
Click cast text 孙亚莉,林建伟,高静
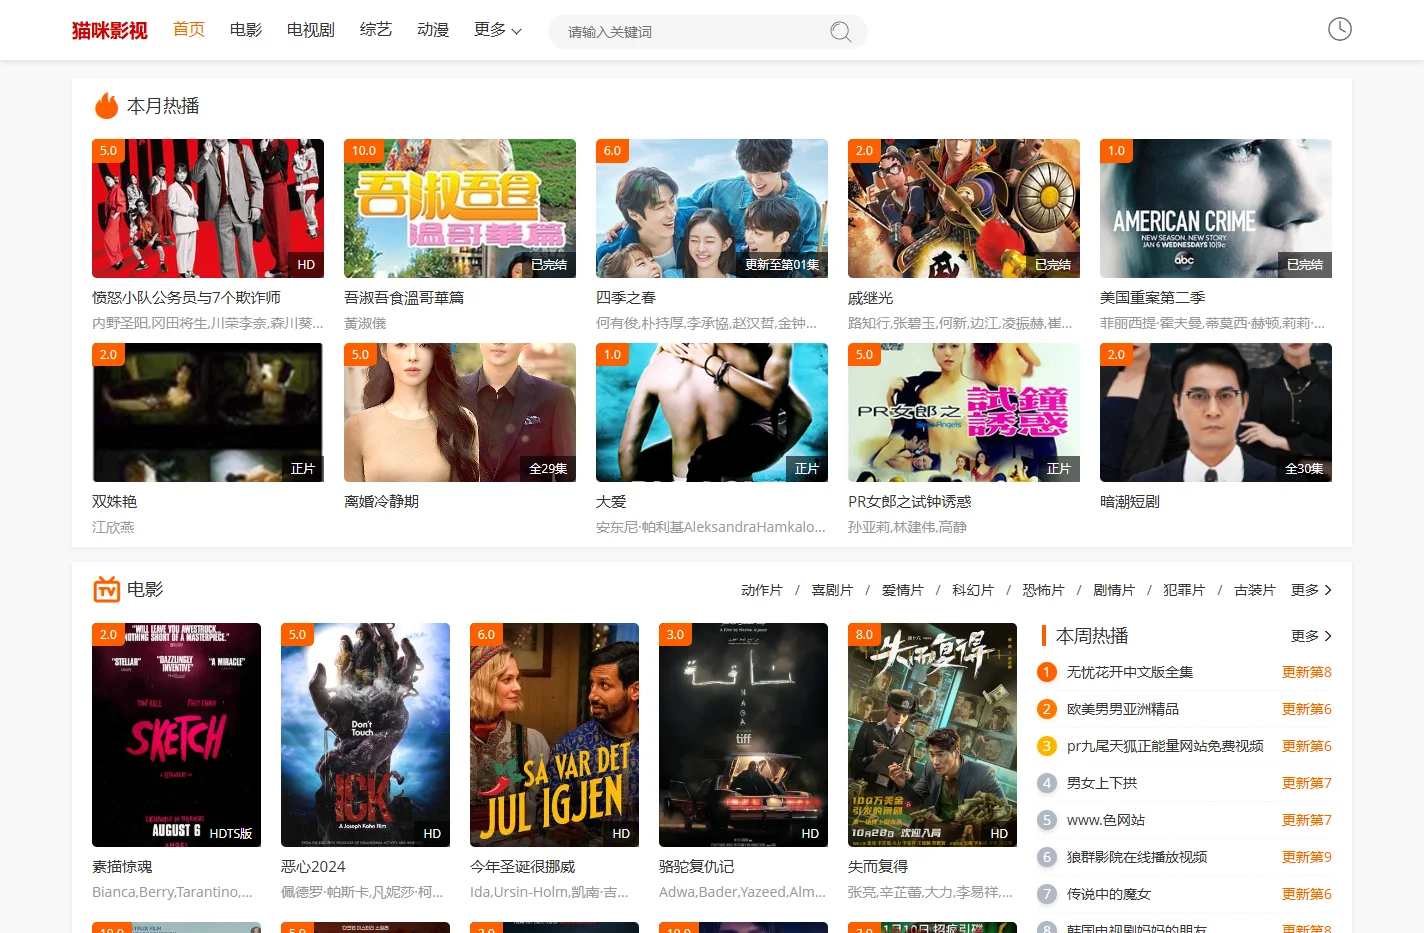(907, 527)
